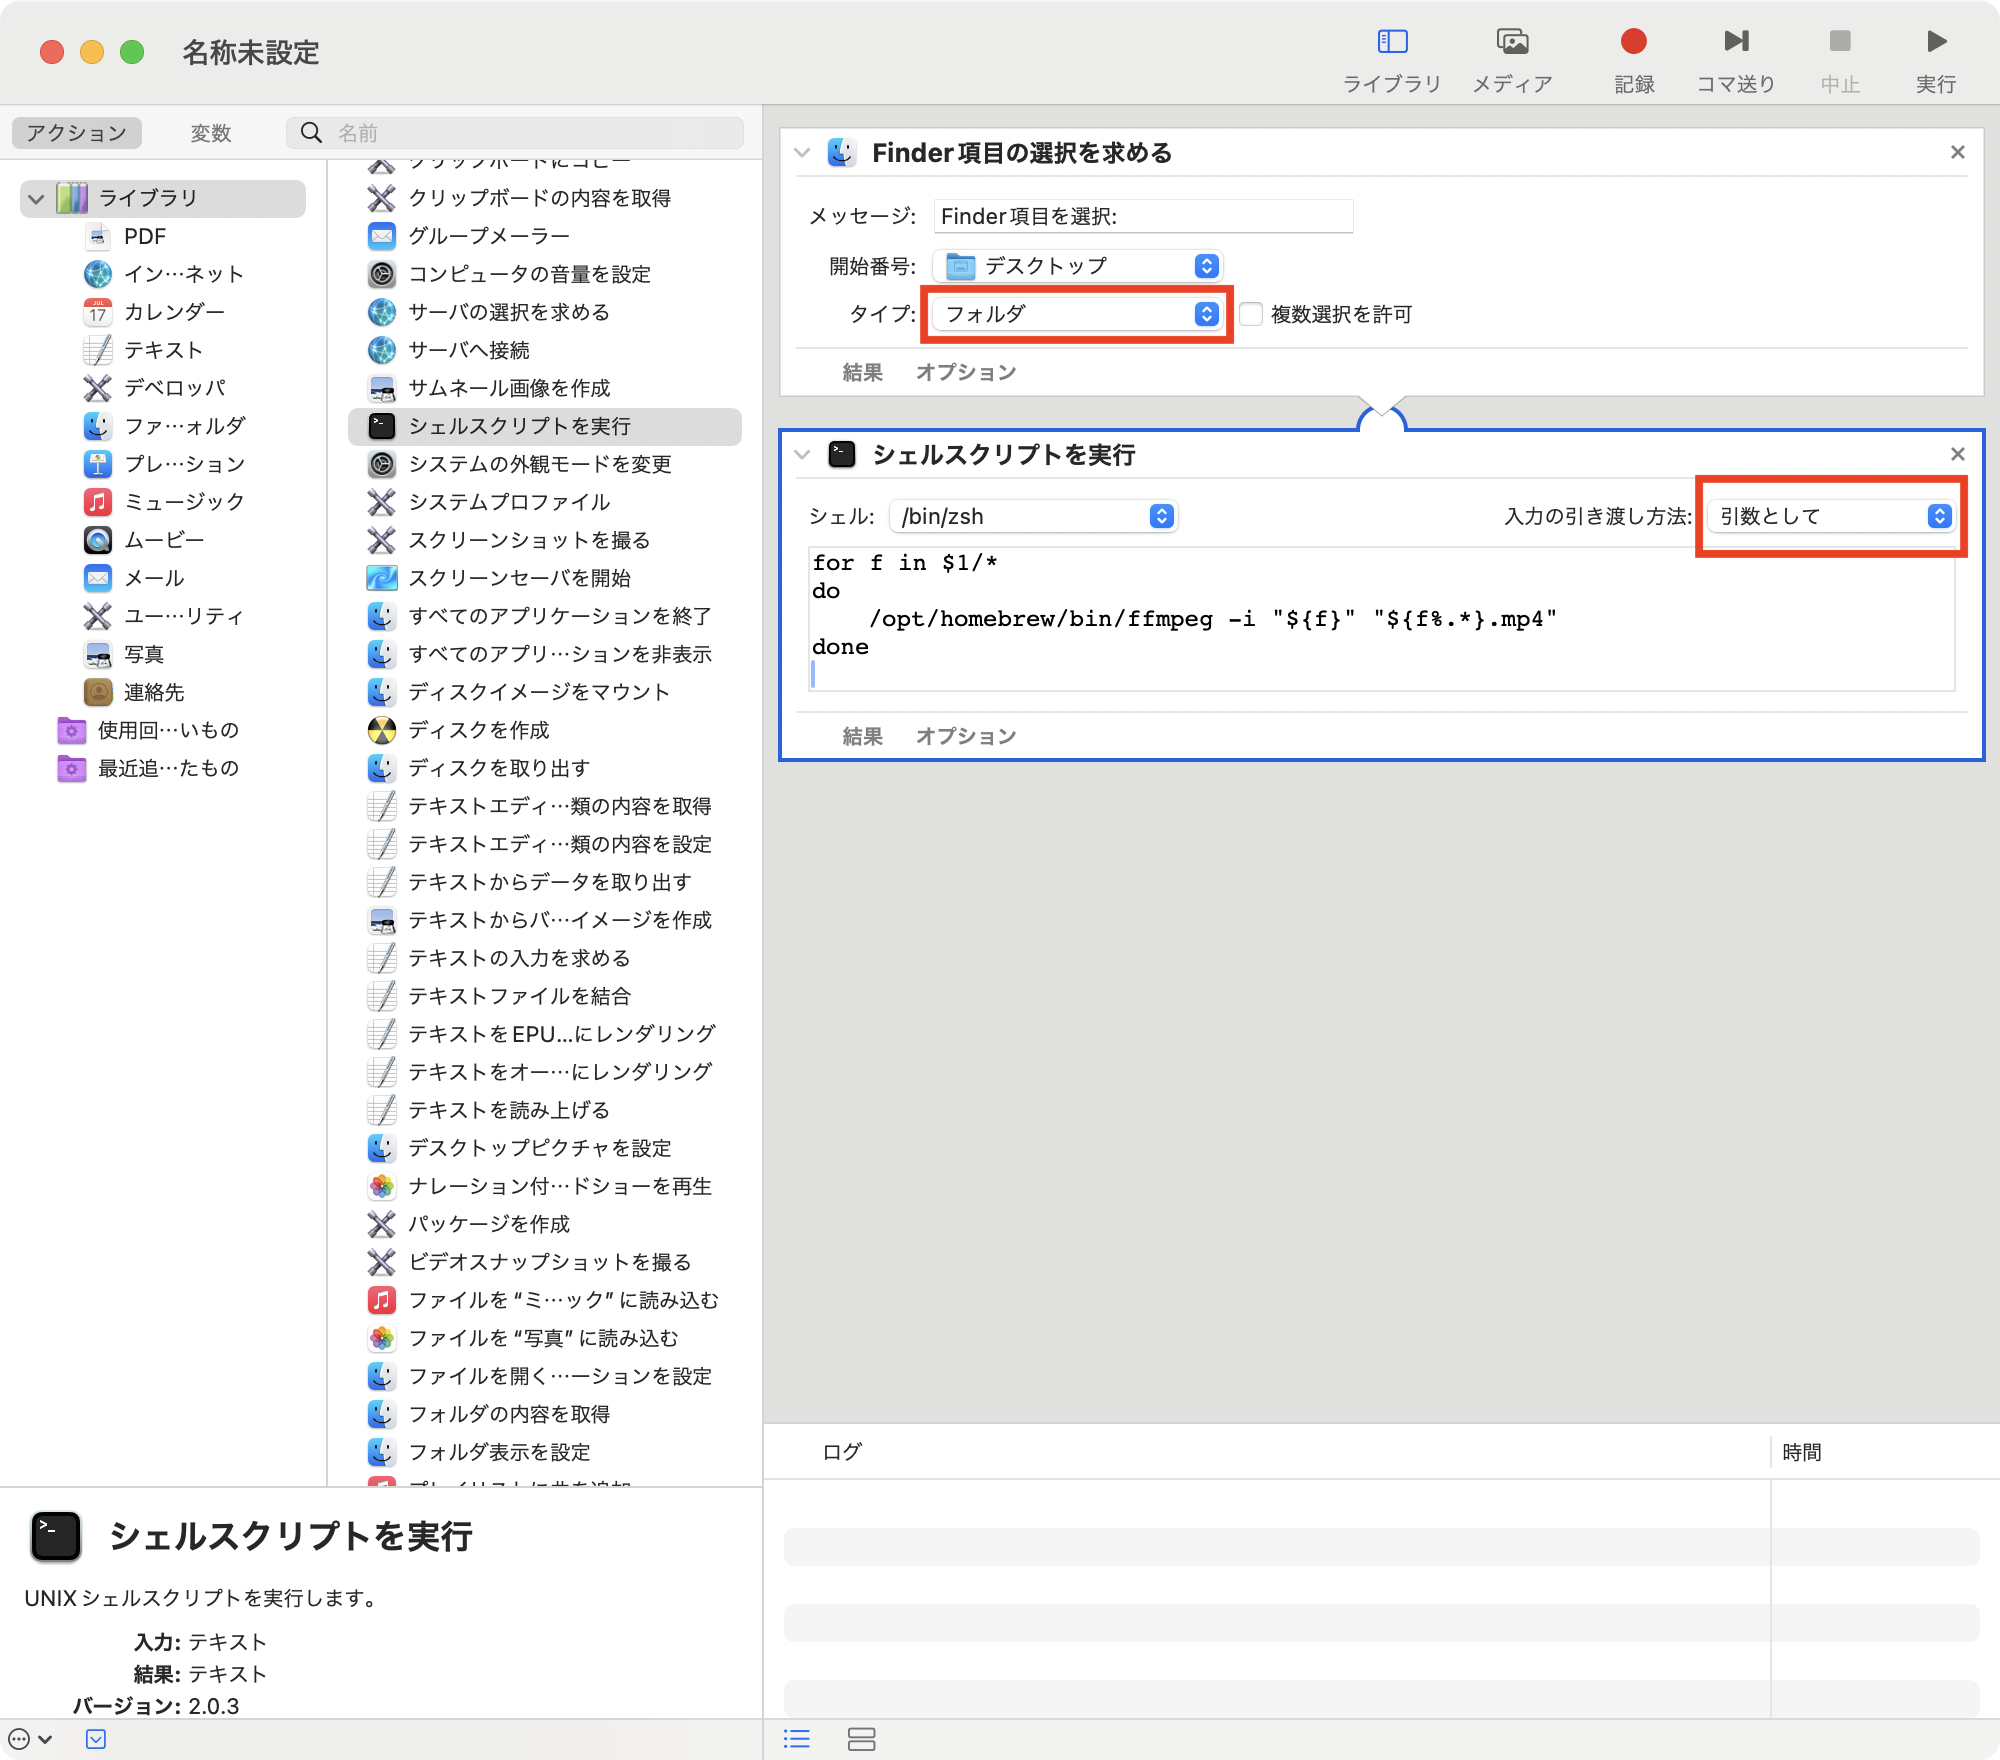Switch to horizontal log view at bottom
This screenshot has height=1760, width=2000.
(862, 1740)
